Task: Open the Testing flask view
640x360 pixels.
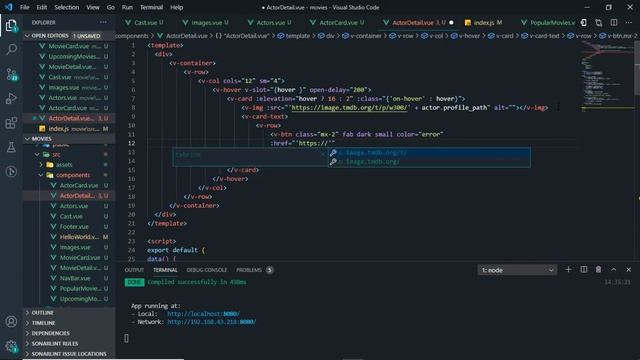Action: tap(11, 147)
